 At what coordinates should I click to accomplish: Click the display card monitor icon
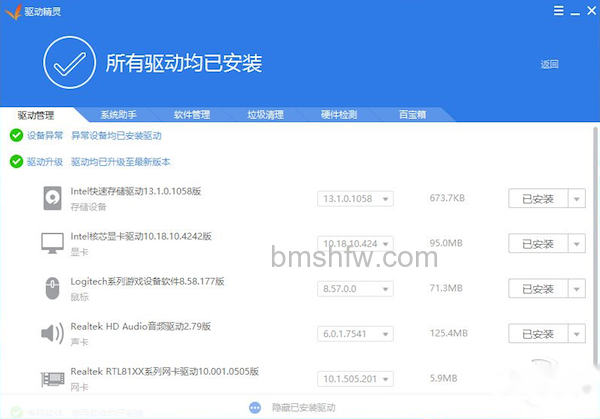click(52, 243)
